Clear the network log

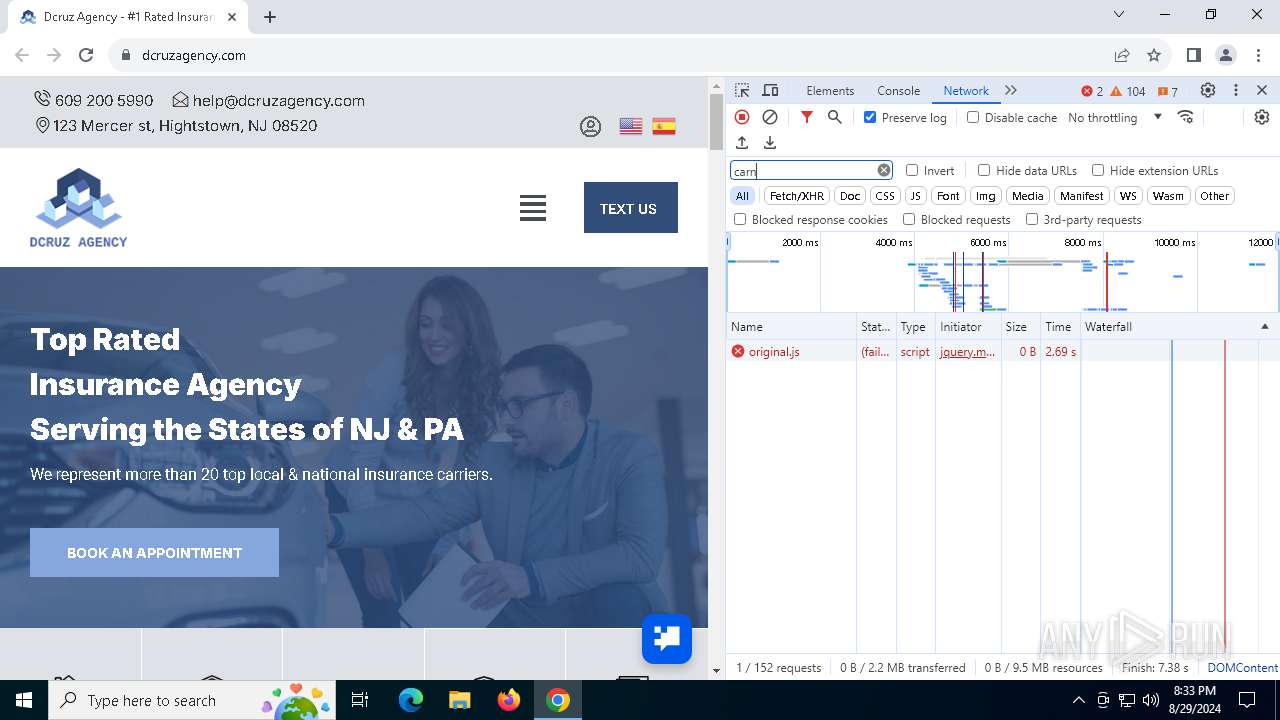[770, 117]
